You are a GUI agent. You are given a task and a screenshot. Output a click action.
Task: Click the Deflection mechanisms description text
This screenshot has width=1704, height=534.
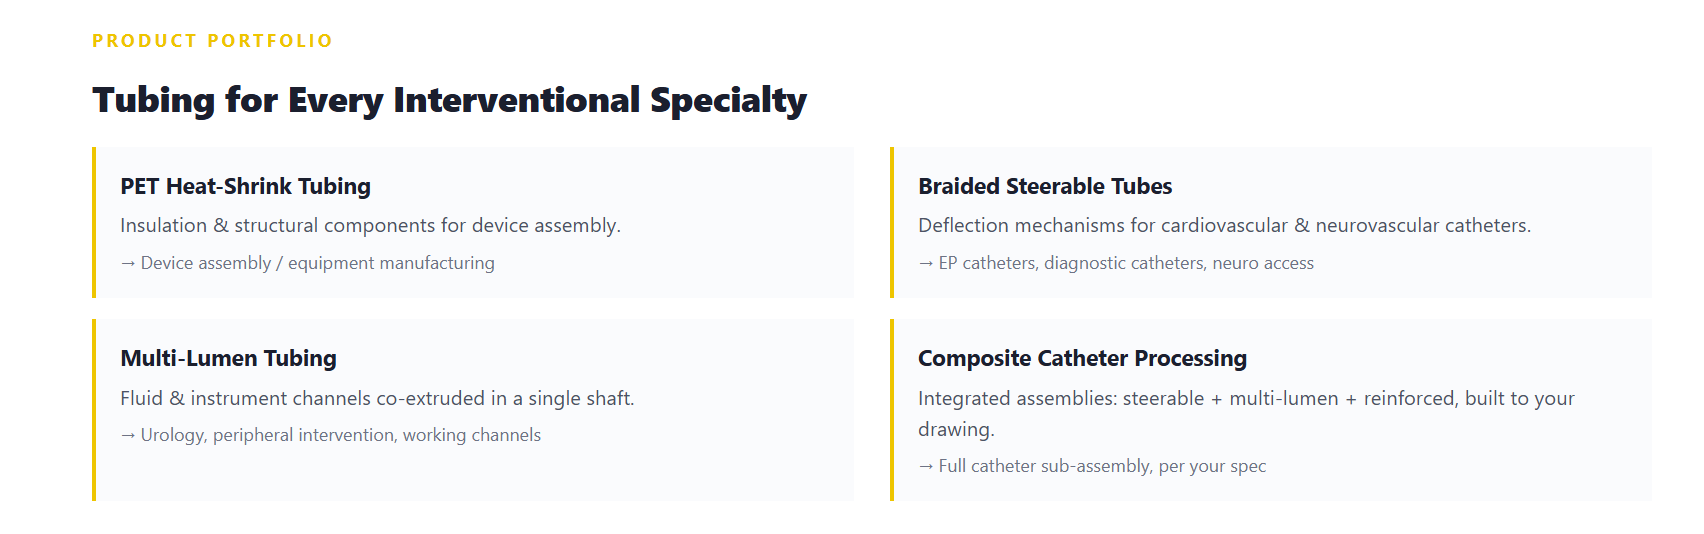pos(1224,226)
